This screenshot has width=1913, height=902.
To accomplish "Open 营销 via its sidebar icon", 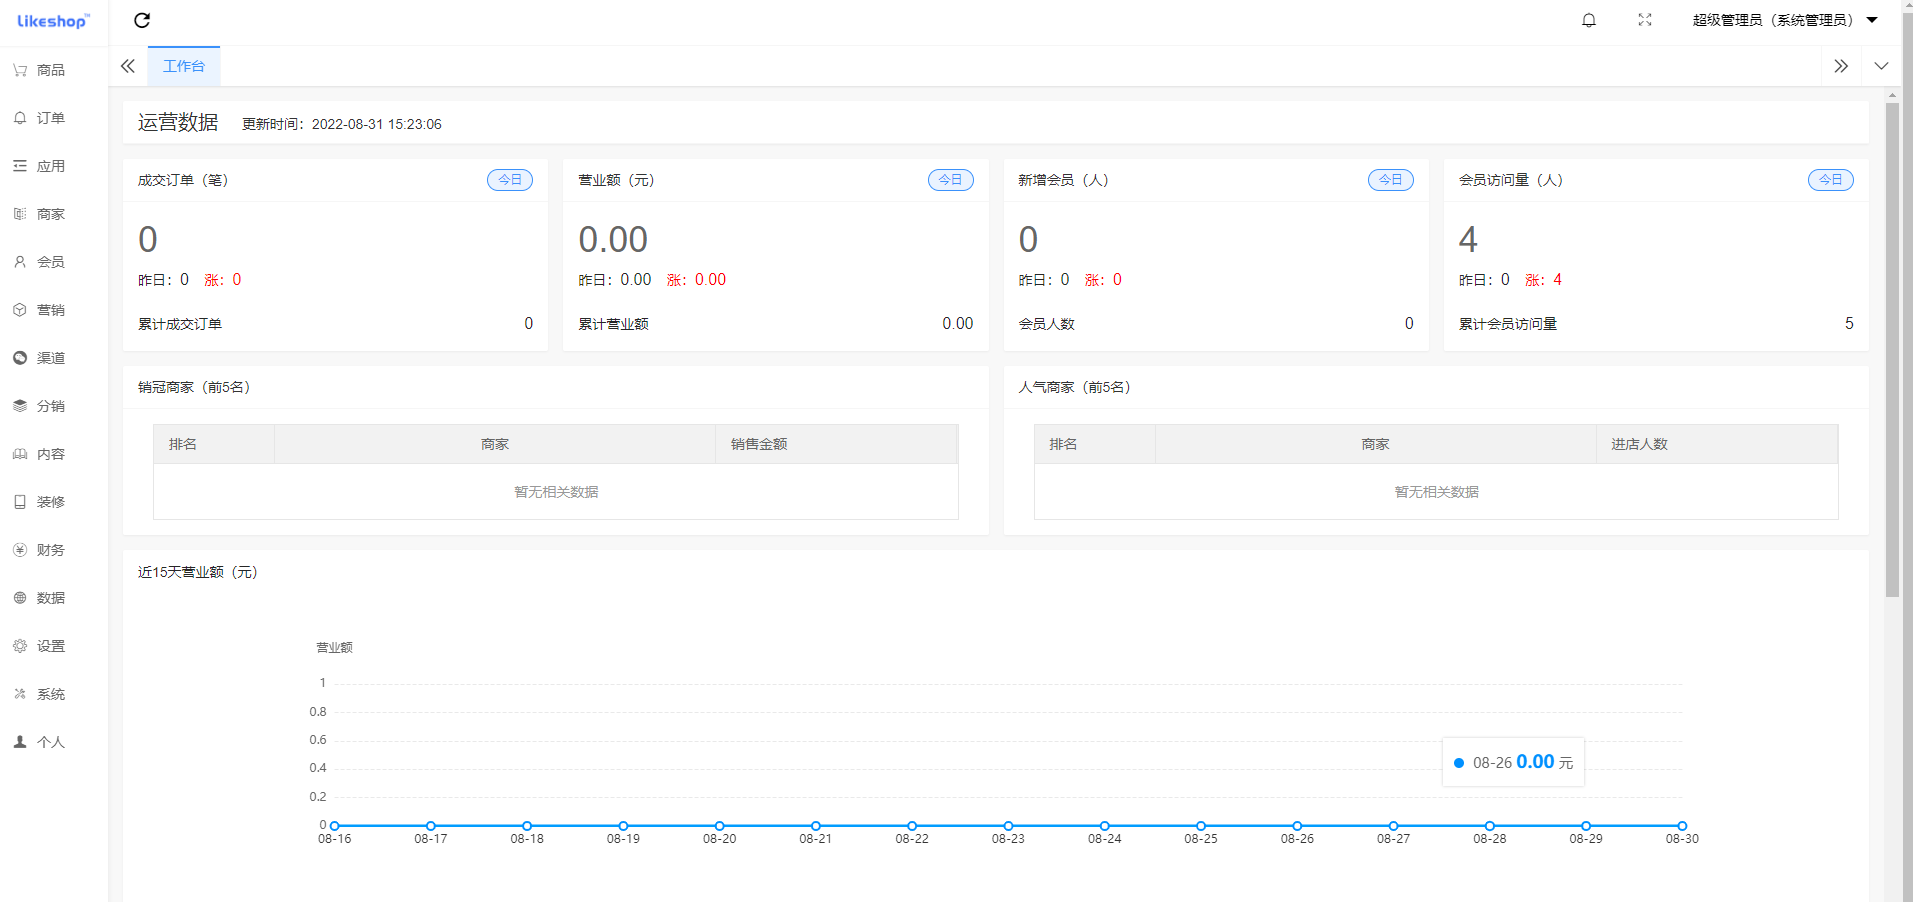I will tap(20, 310).
